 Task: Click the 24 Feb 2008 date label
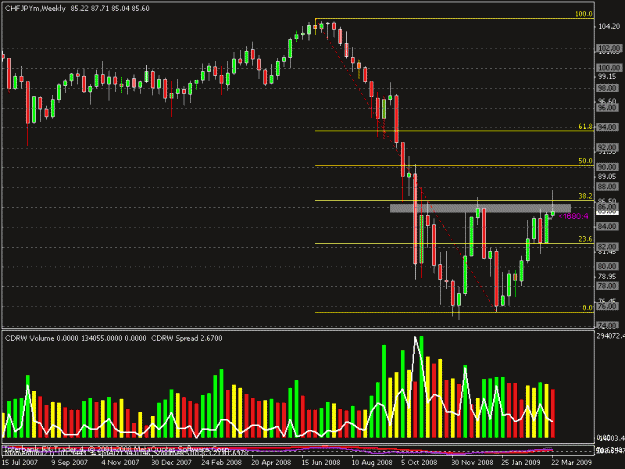click(x=221, y=462)
